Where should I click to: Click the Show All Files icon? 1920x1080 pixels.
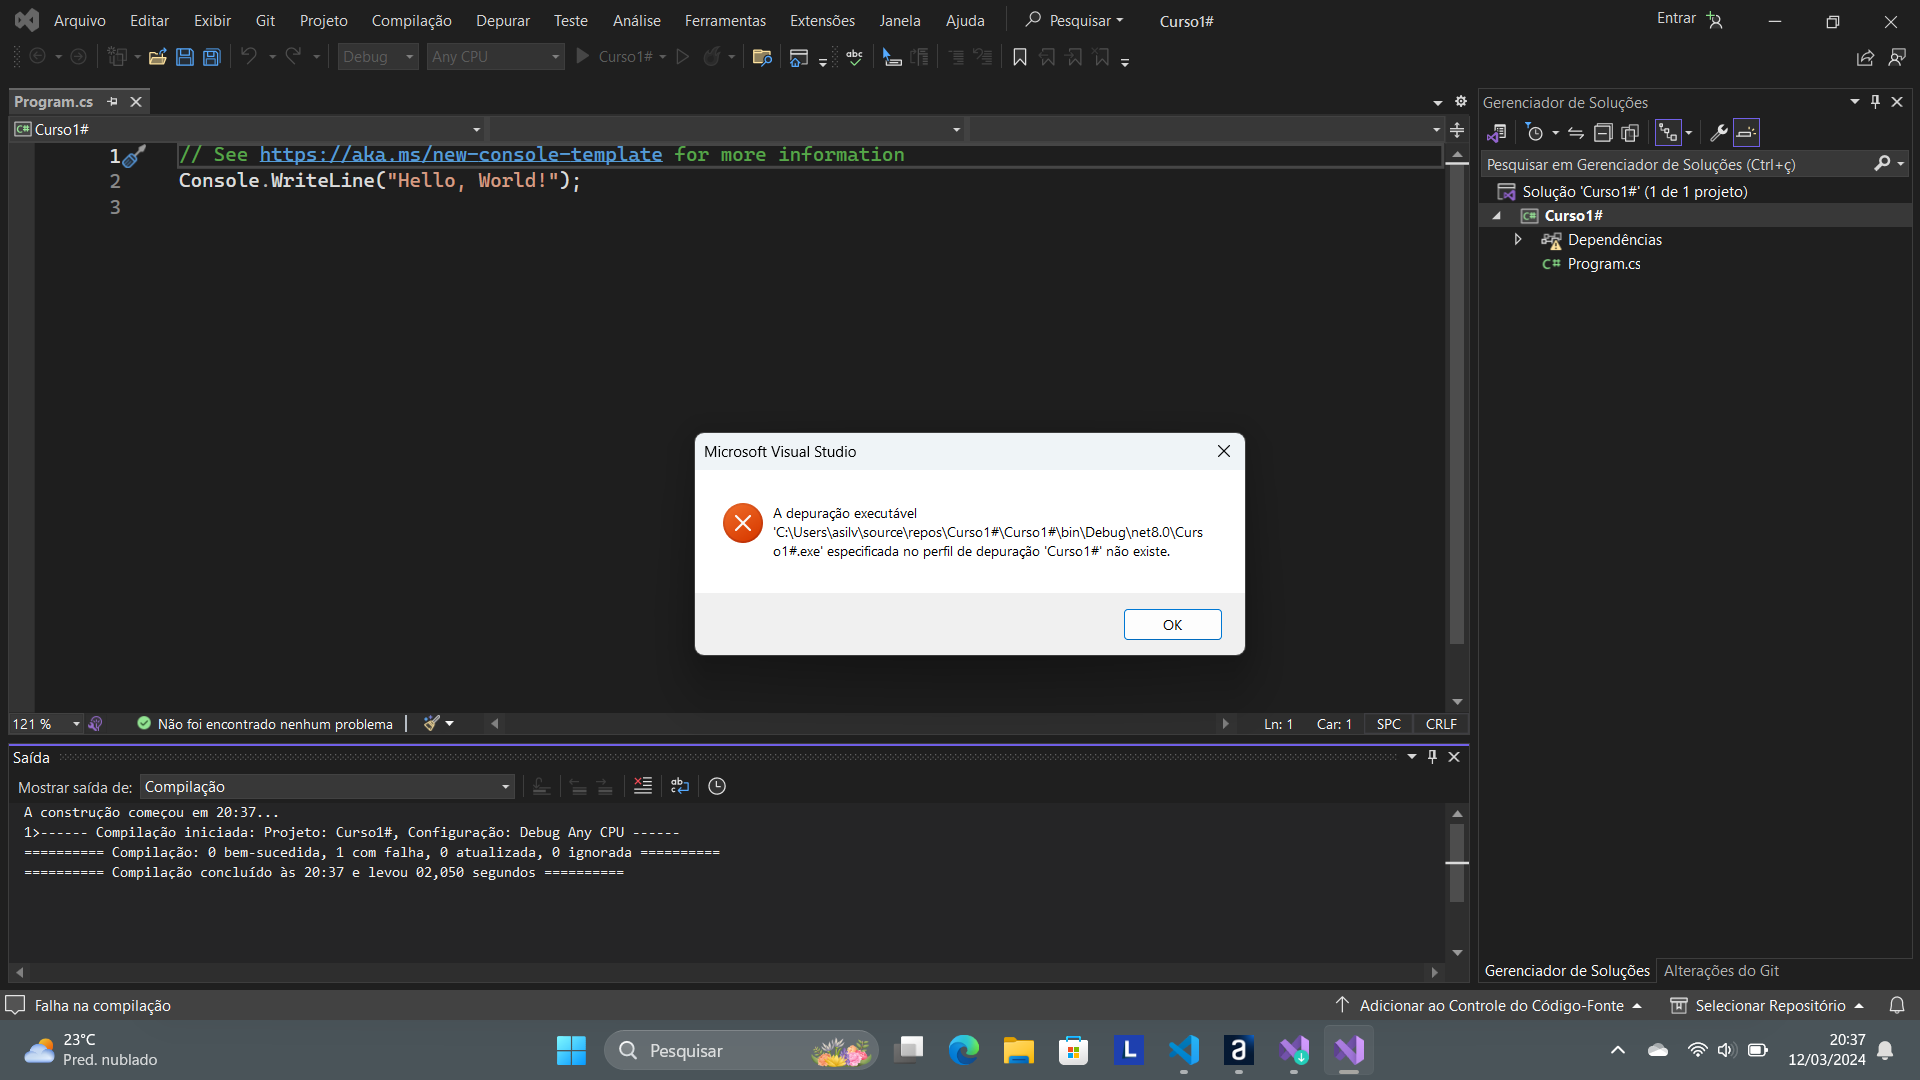tap(1630, 133)
